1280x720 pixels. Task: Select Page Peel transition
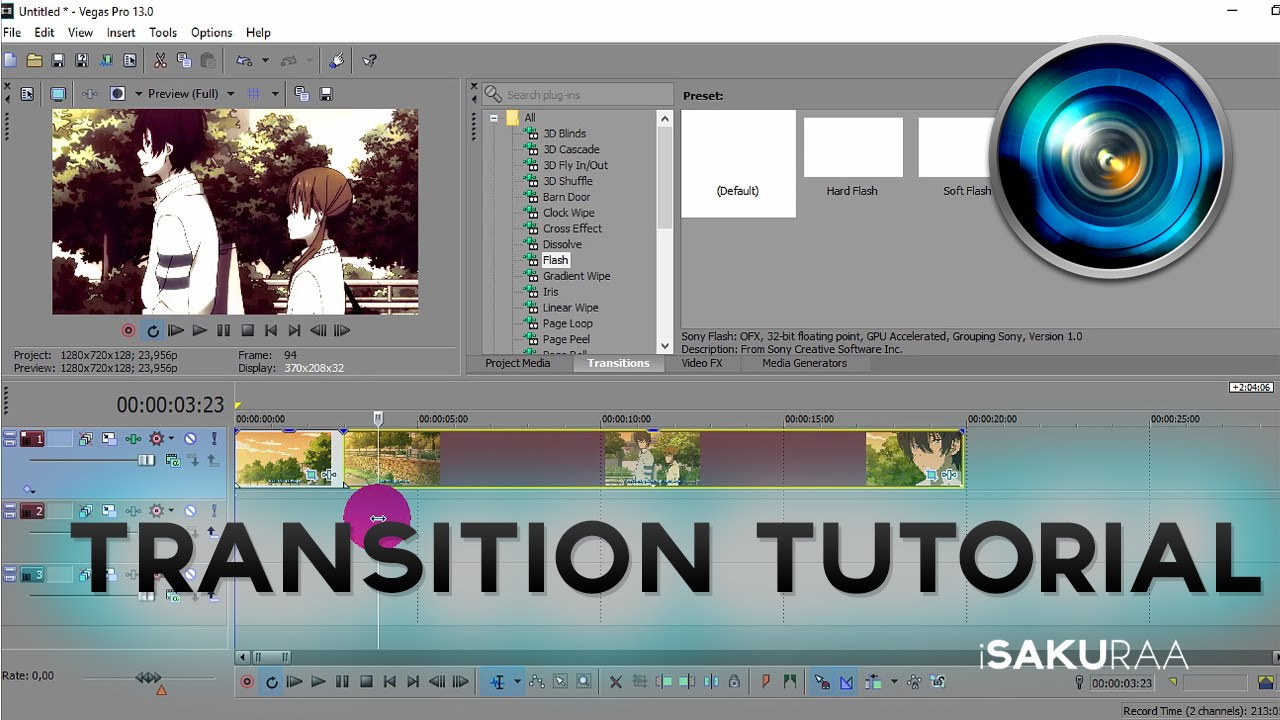(566, 340)
